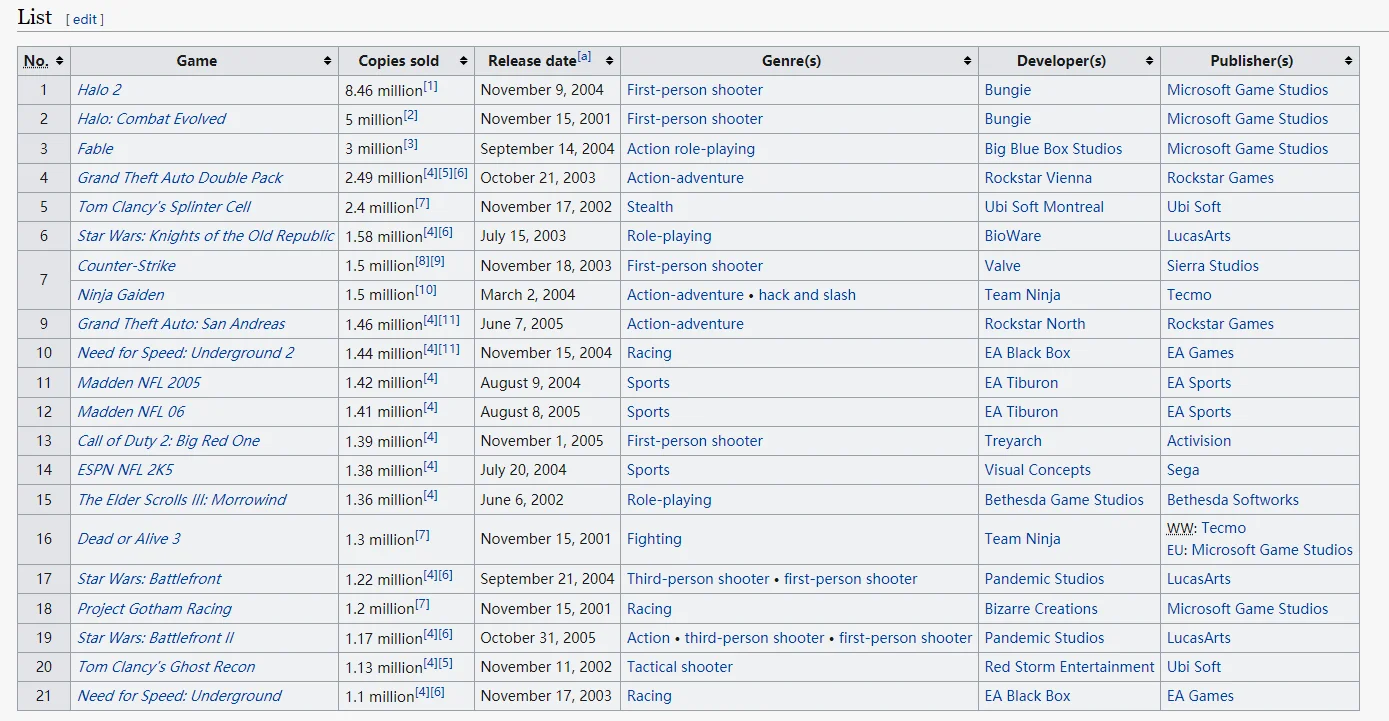The height and width of the screenshot is (721, 1389).
Task: Sort by Genre(s) column arrows
Action: (967, 61)
